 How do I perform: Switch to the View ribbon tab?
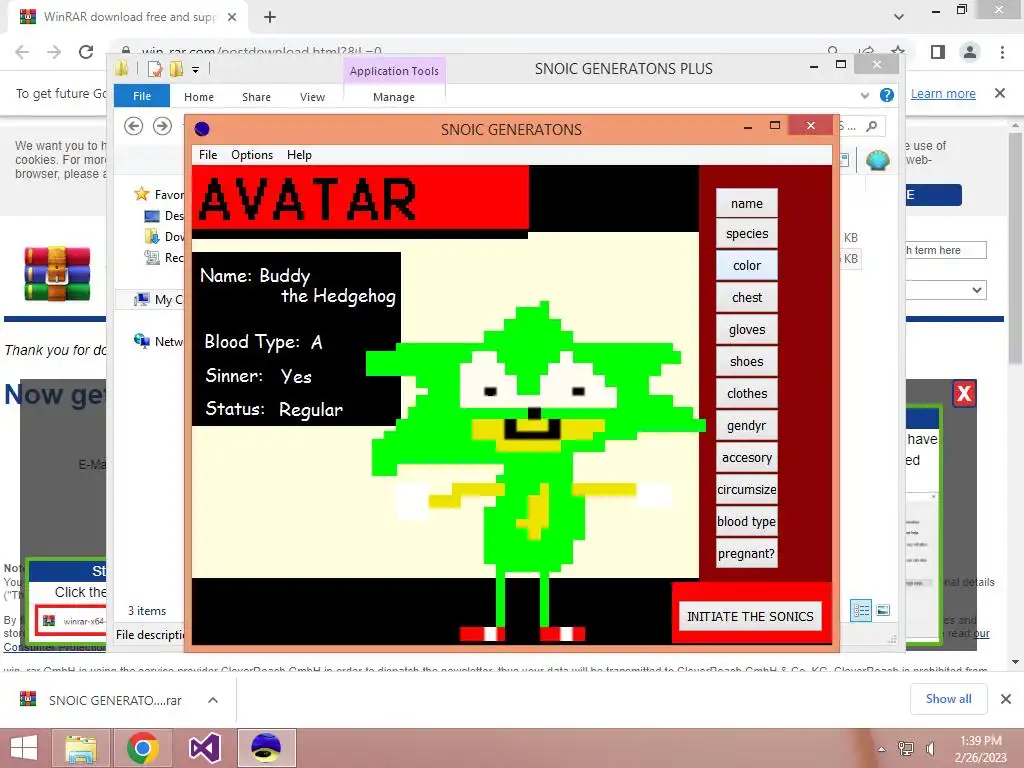(x=312, y=97)
